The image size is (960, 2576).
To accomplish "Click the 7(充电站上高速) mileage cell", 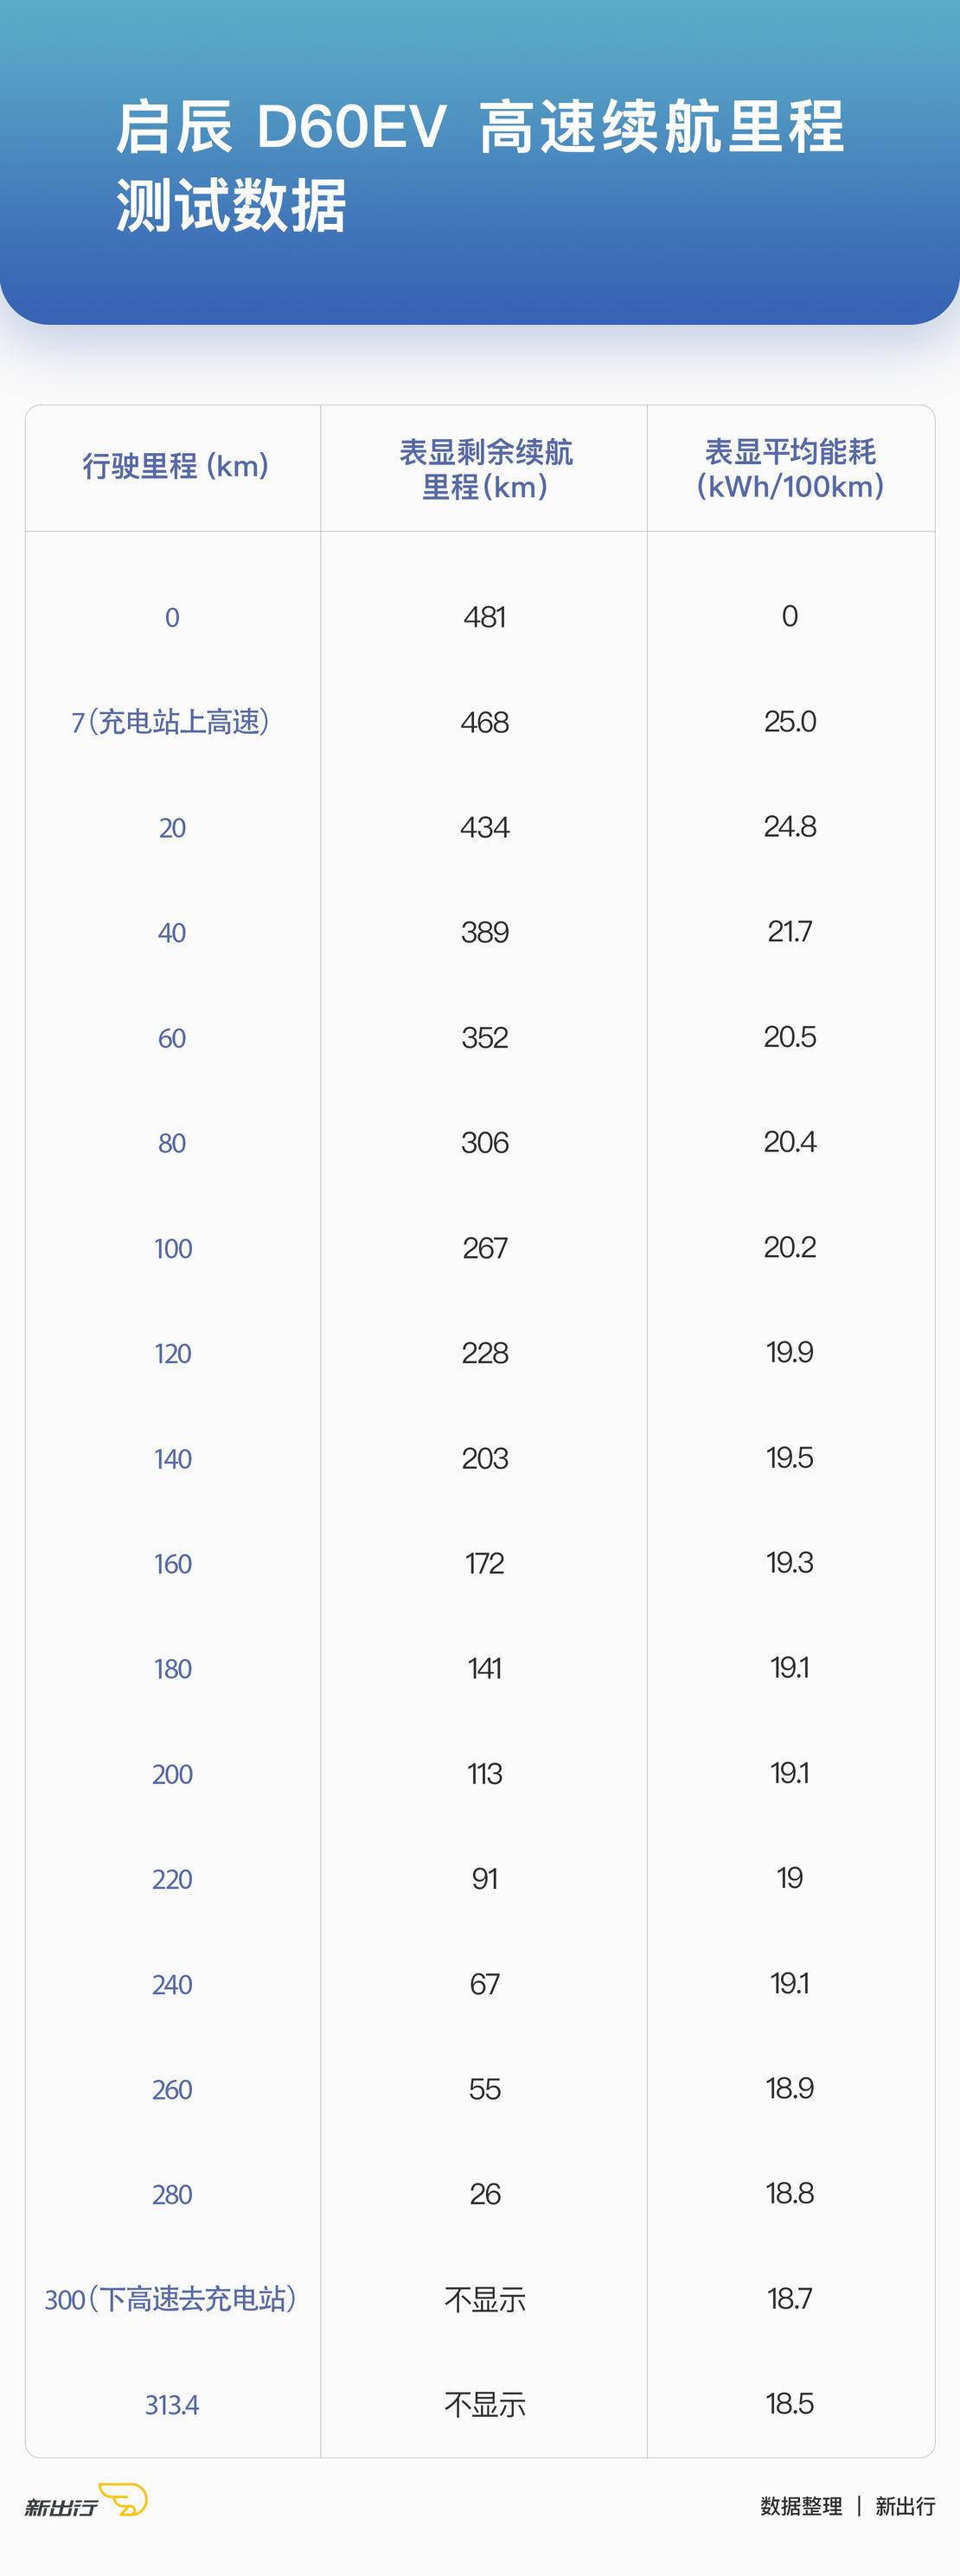I will (x=171, y=722).
